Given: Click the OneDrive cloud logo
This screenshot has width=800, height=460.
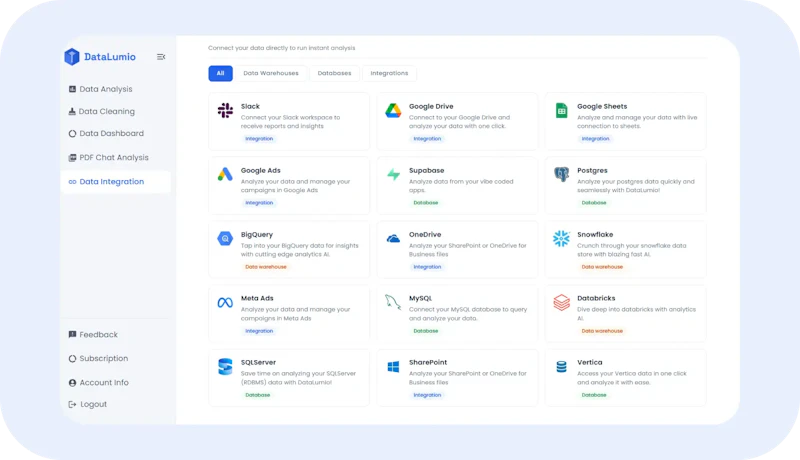Looking at the screenshot, I should [393, 238].
